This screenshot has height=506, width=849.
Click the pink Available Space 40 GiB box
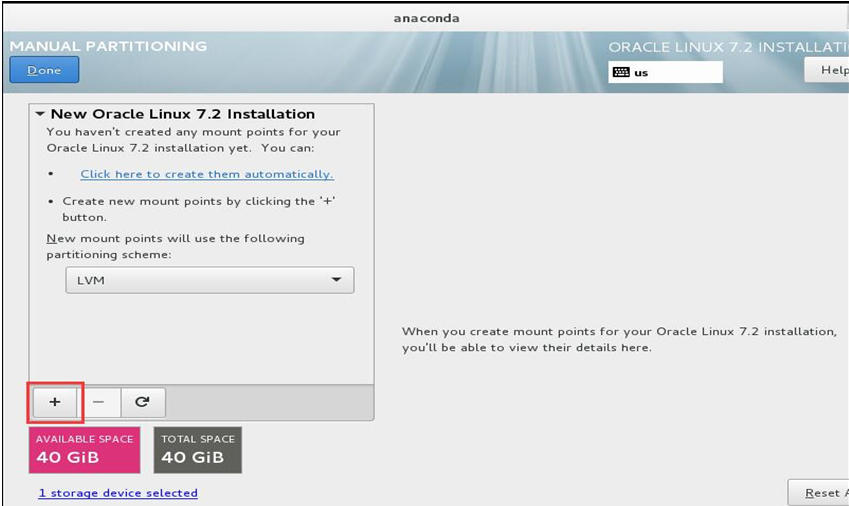(84, 450)
